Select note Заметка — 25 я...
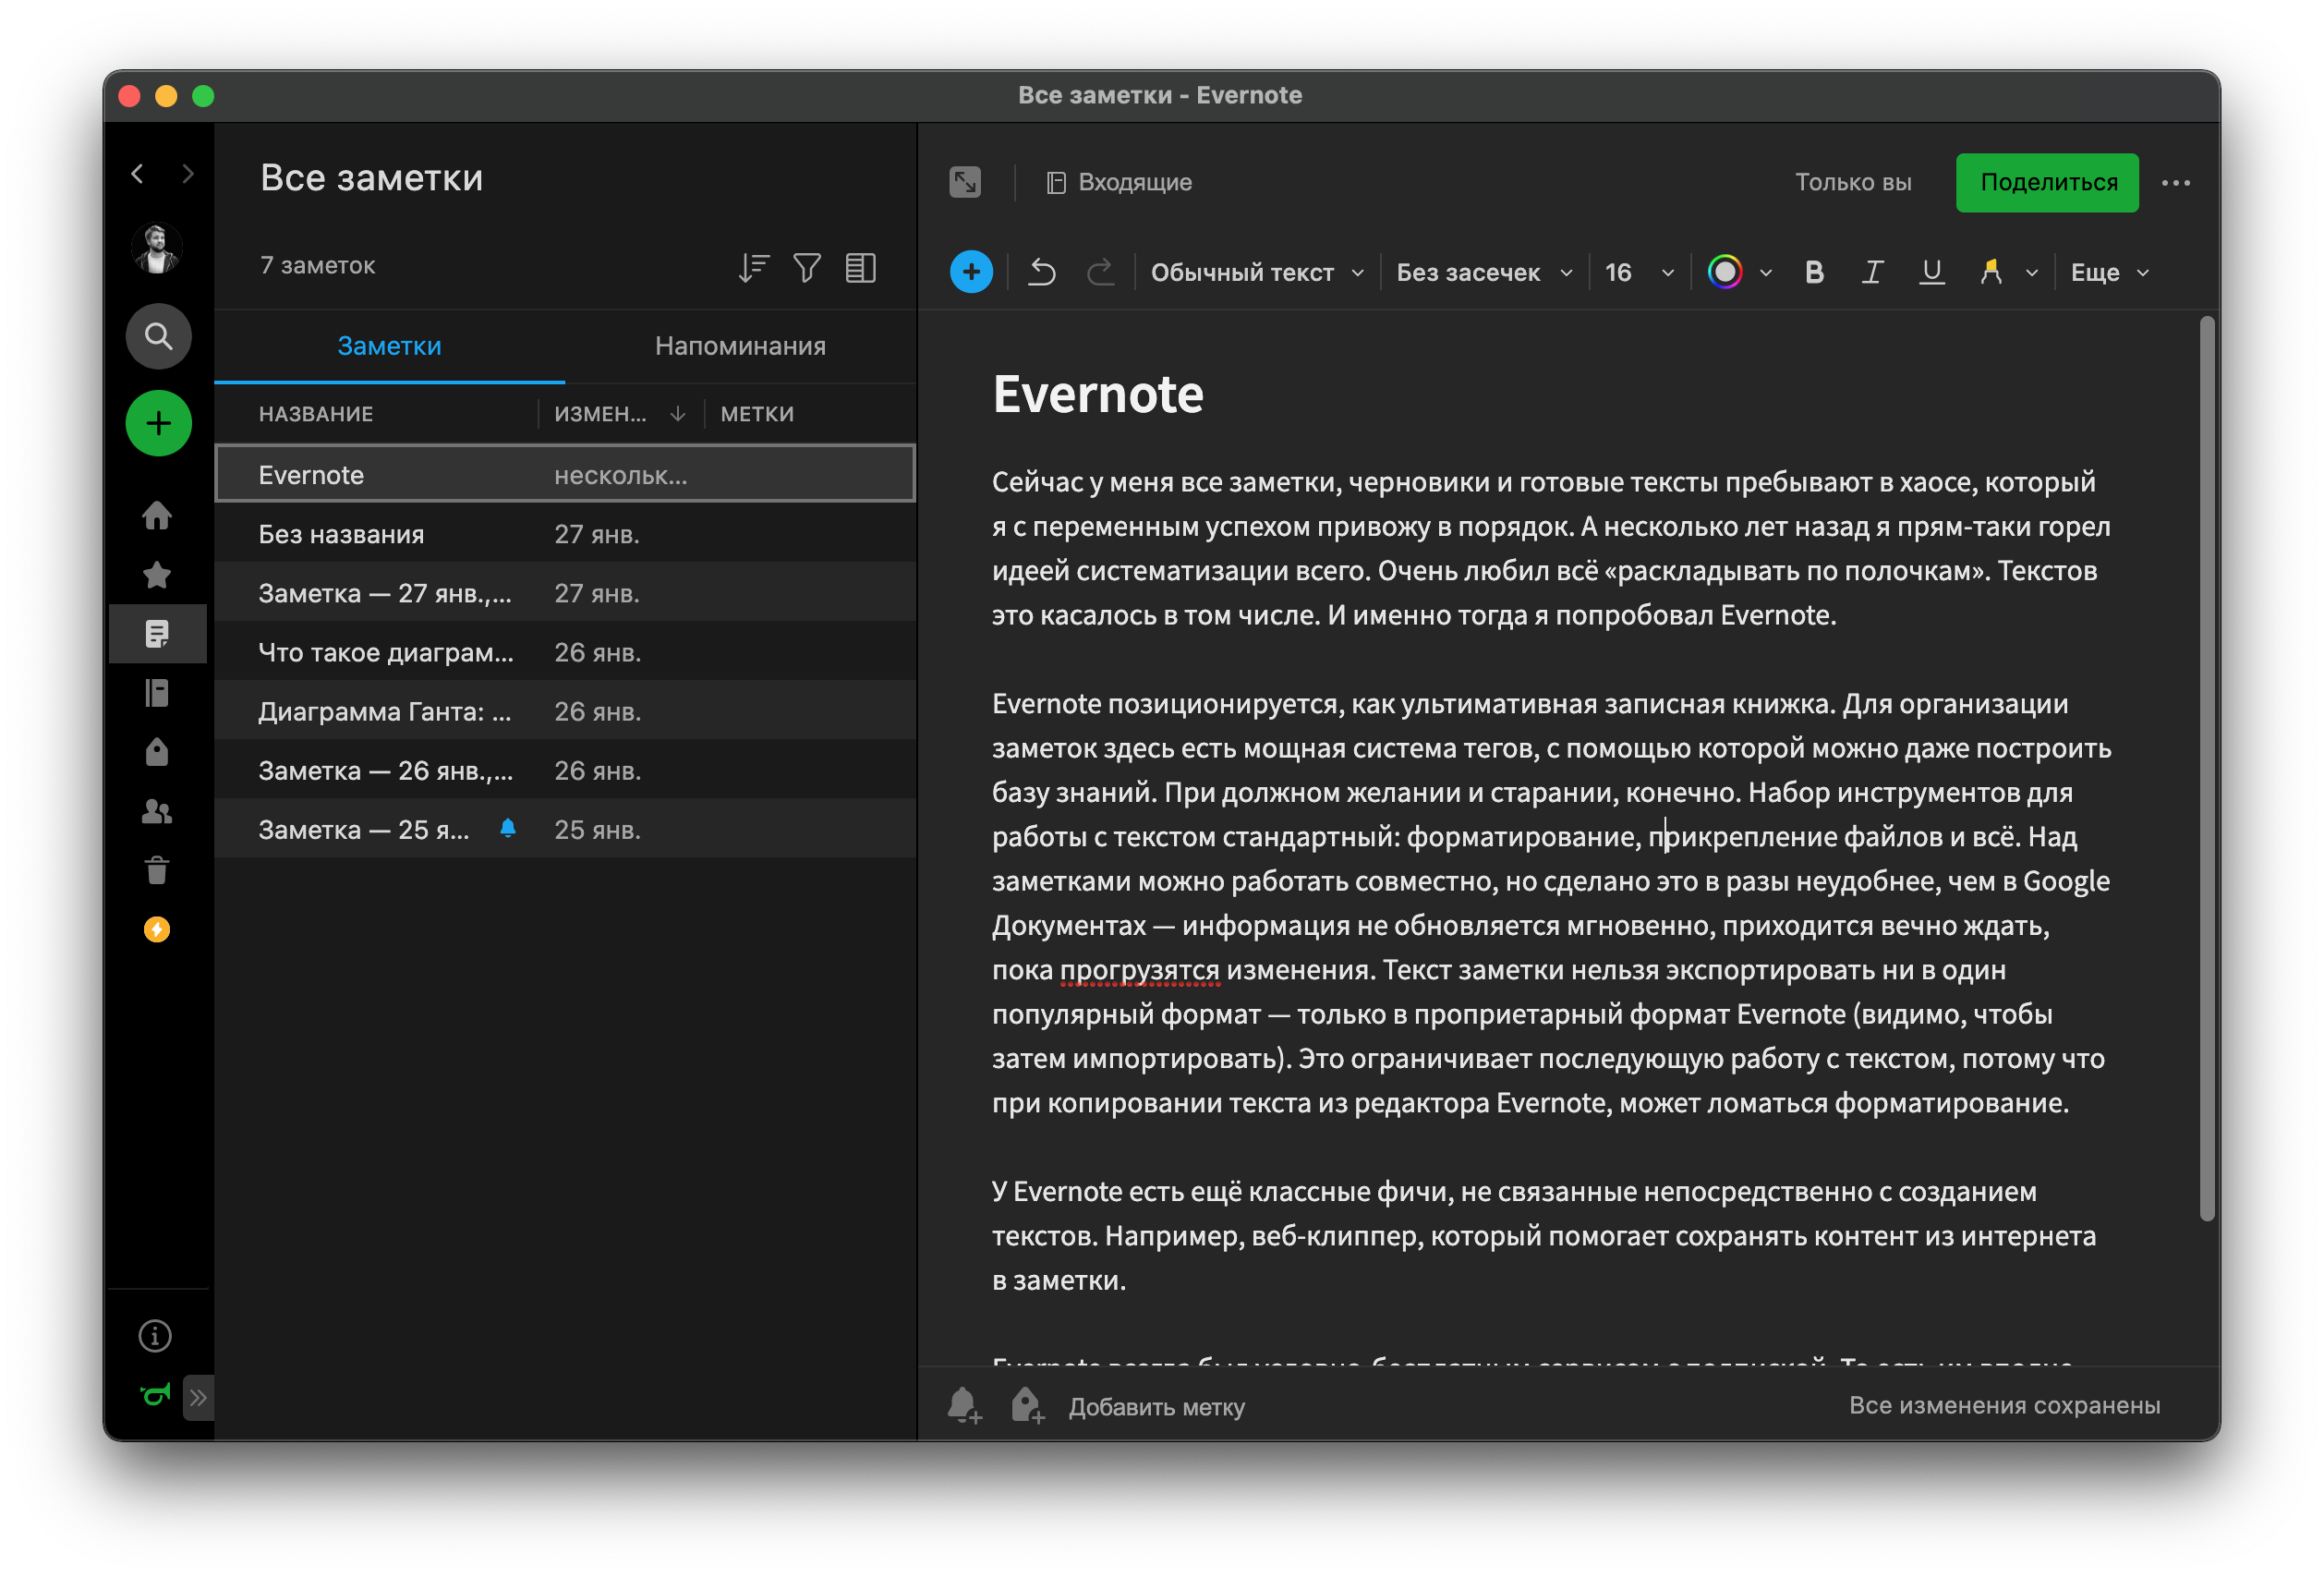This screenshot has height=1578, width=2324. 565,829
